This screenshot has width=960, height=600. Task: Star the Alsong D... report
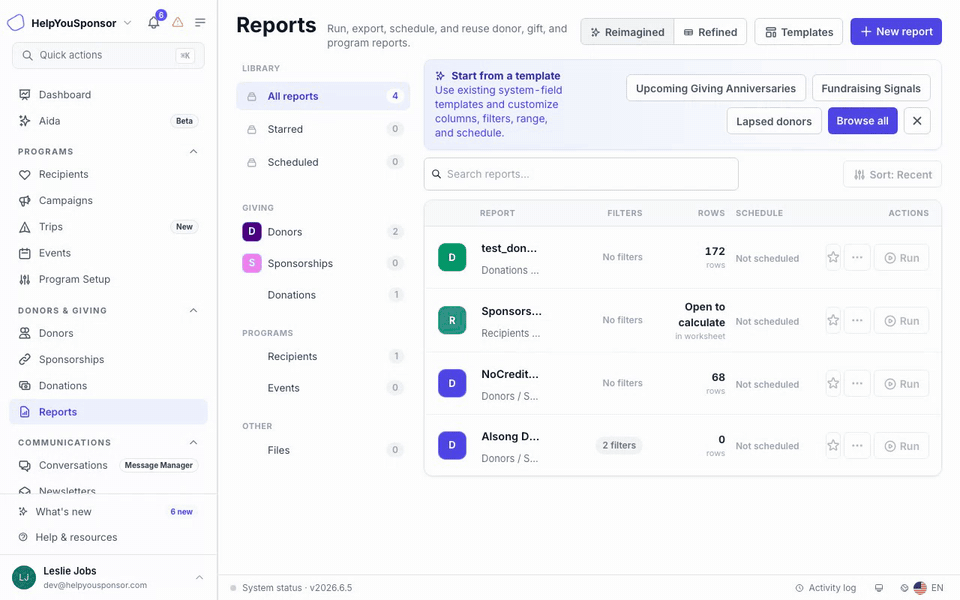tap(833, 446)
